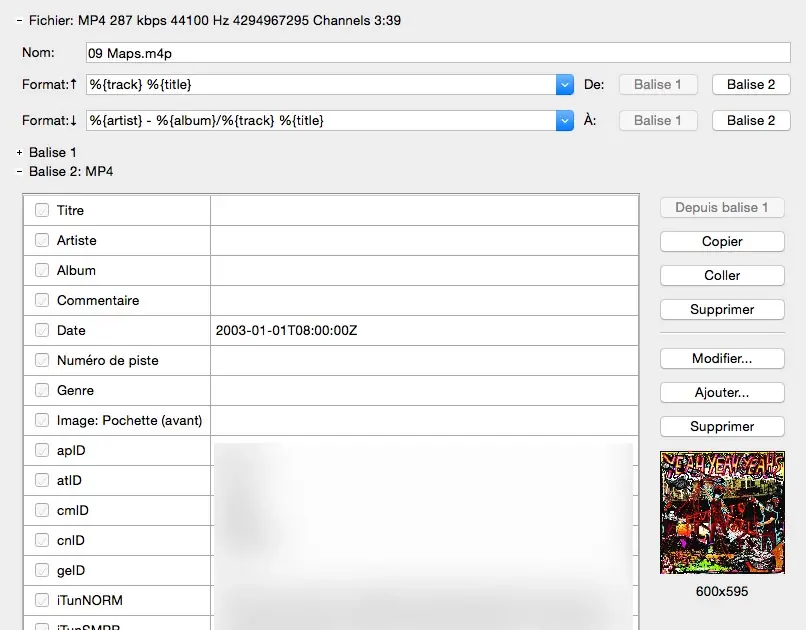The width and height of the screenshot is (806, 630).
Task: Click the Copier button
Action: (x=721, y=241)
